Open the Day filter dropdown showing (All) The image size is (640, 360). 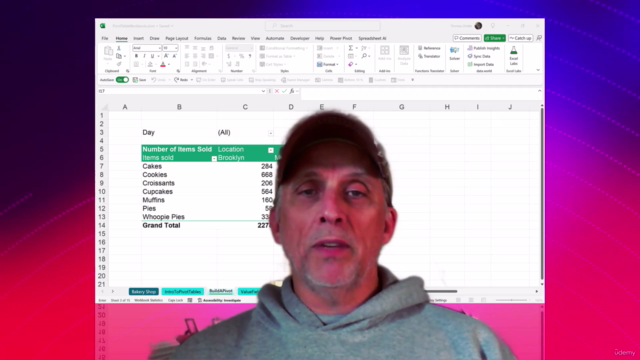coord(271,133)
